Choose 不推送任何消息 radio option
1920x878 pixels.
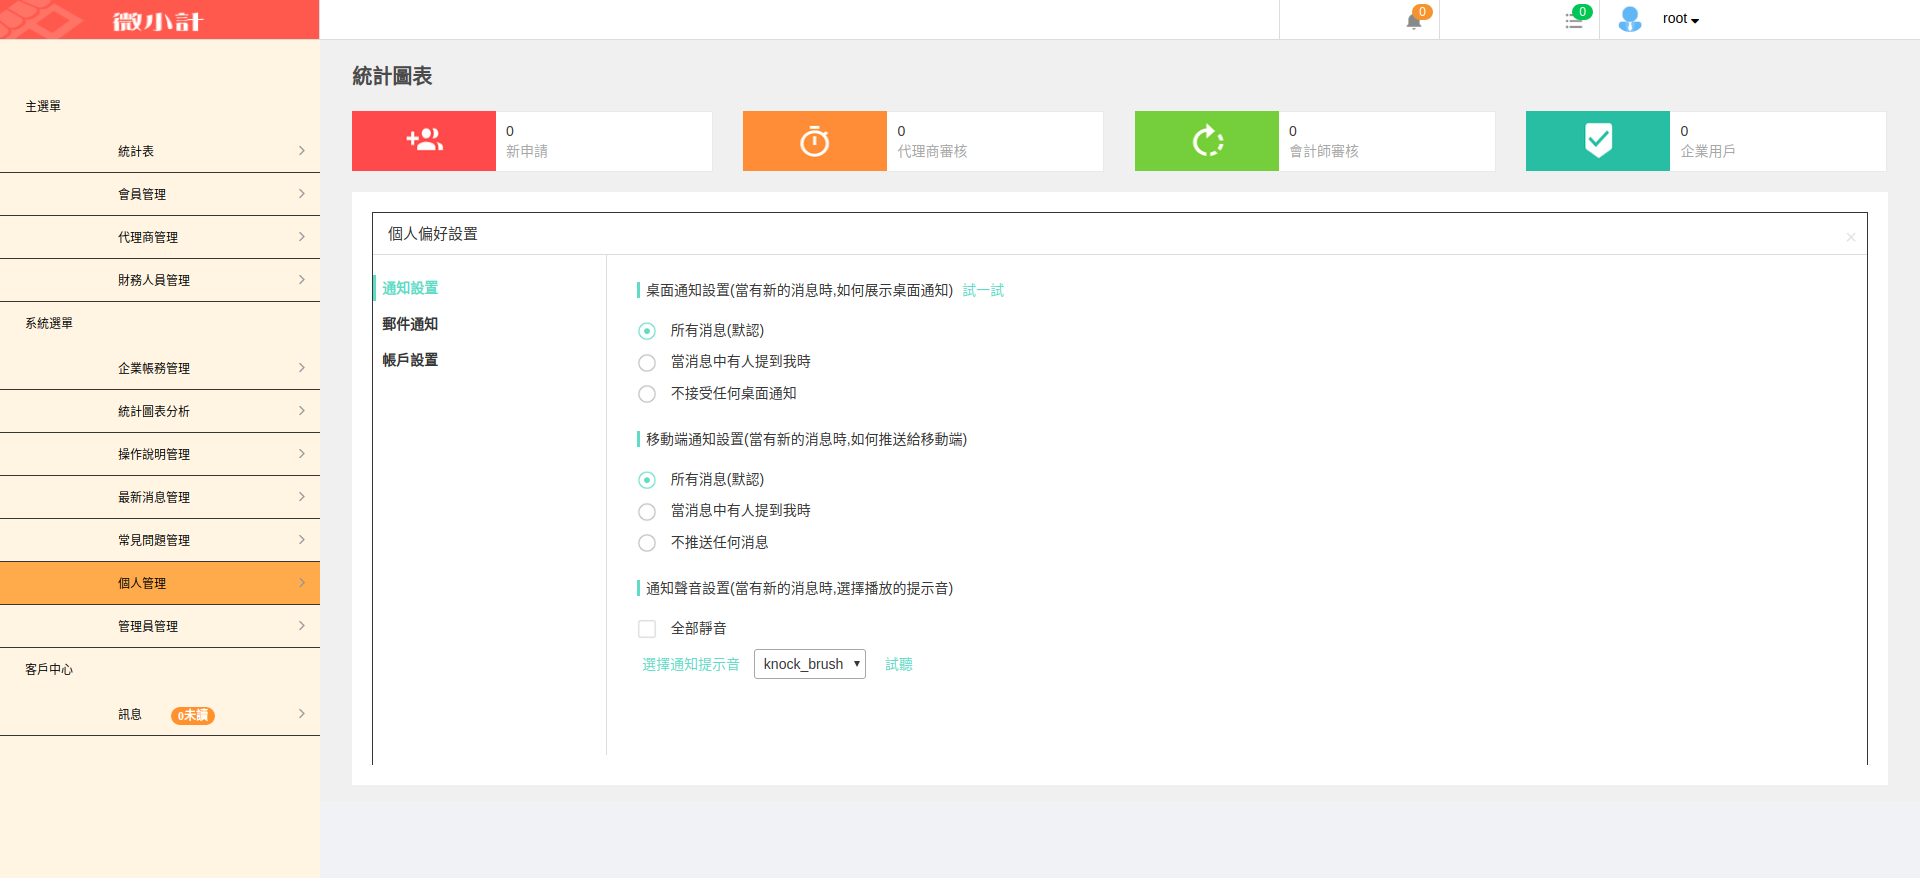(647, 543)
